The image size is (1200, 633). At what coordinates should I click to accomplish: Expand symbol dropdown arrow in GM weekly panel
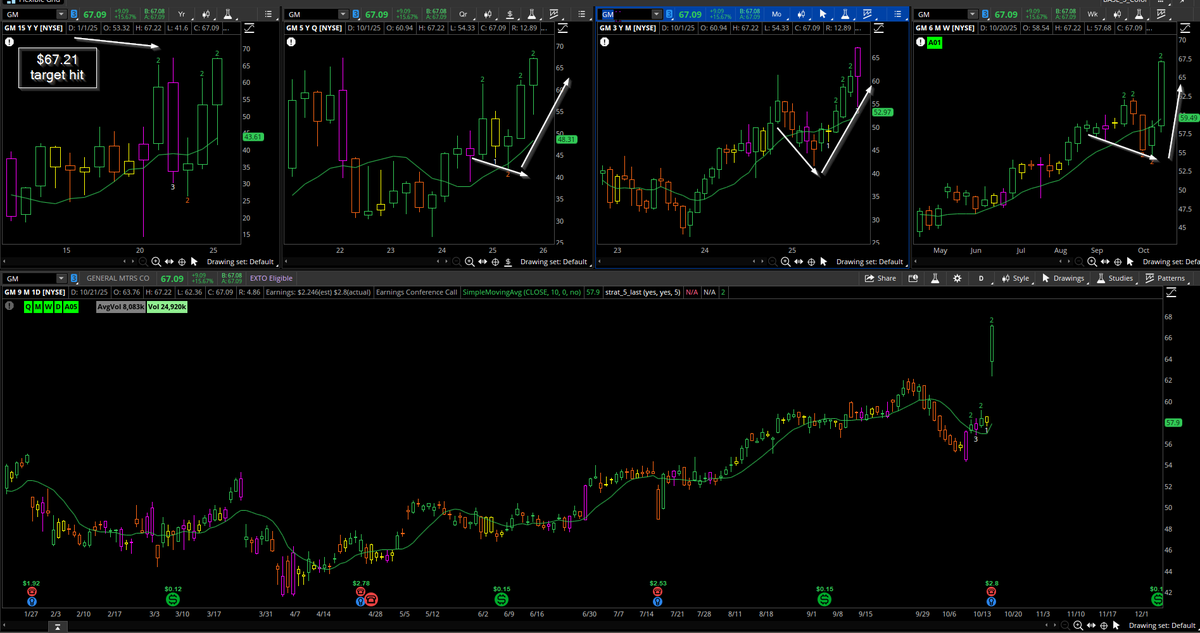pos(972,14)
